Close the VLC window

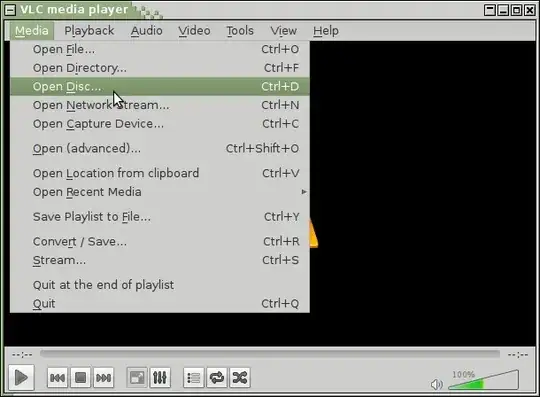[x=530, y=10]
